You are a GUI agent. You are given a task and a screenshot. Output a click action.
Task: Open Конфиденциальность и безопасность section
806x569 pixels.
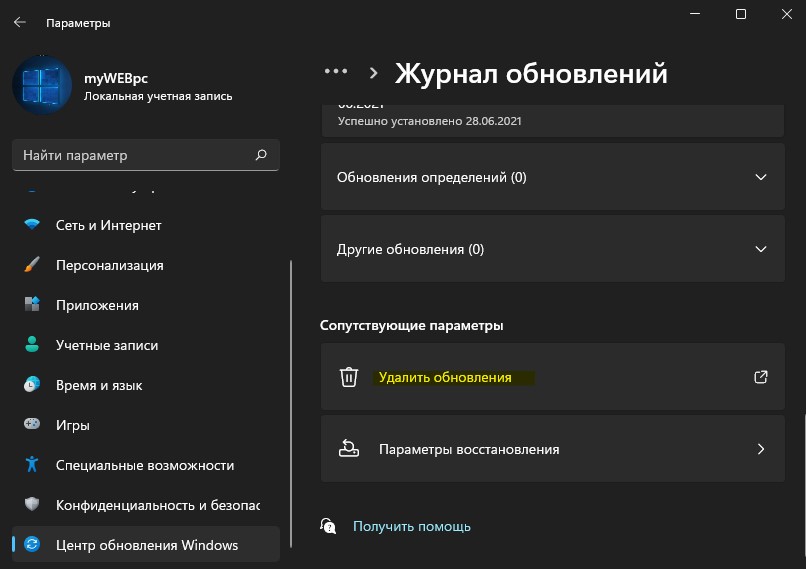click(145, 505)
